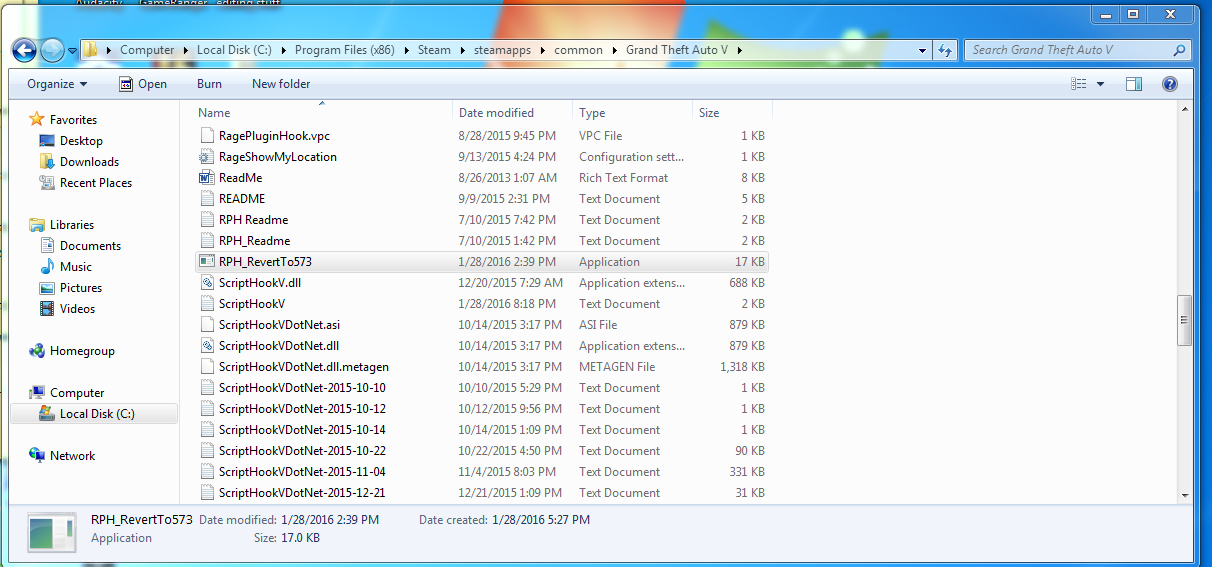1212x567 pixels.
Task: Select the README text document
Action: pos(484,198)
